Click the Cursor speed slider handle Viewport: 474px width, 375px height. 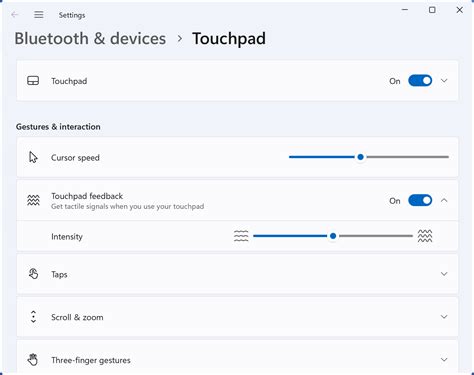click(x=360, y=157)
